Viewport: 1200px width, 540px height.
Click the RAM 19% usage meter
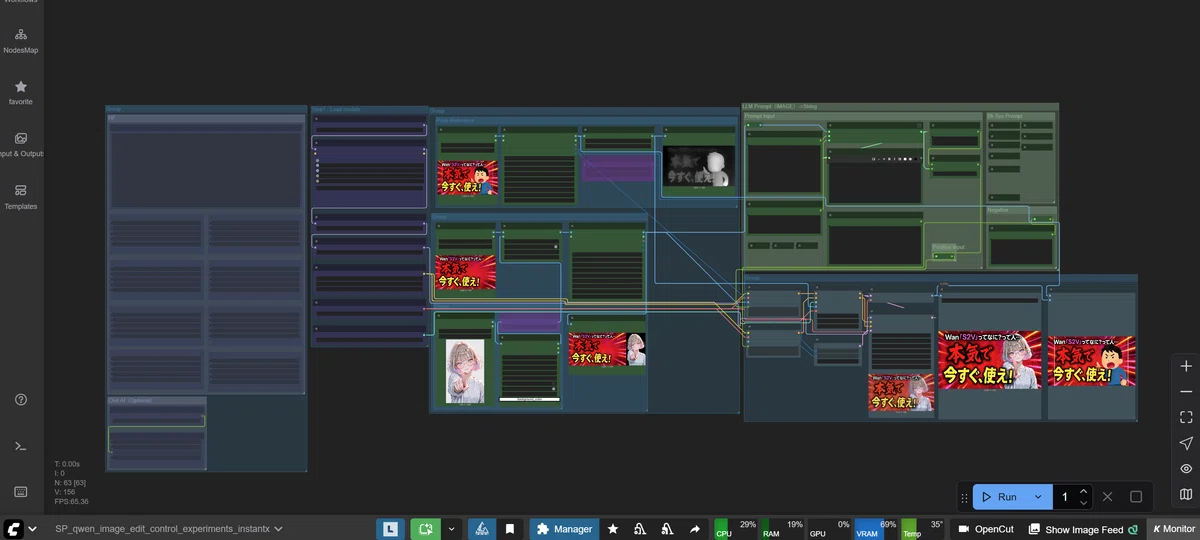[x=782, y=529]
